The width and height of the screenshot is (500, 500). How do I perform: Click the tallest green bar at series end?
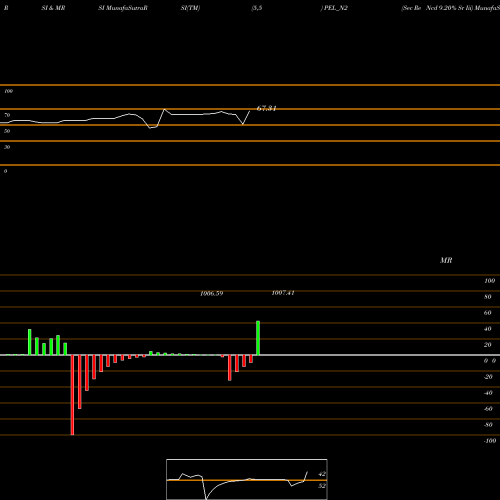click(x=258, y=338)
